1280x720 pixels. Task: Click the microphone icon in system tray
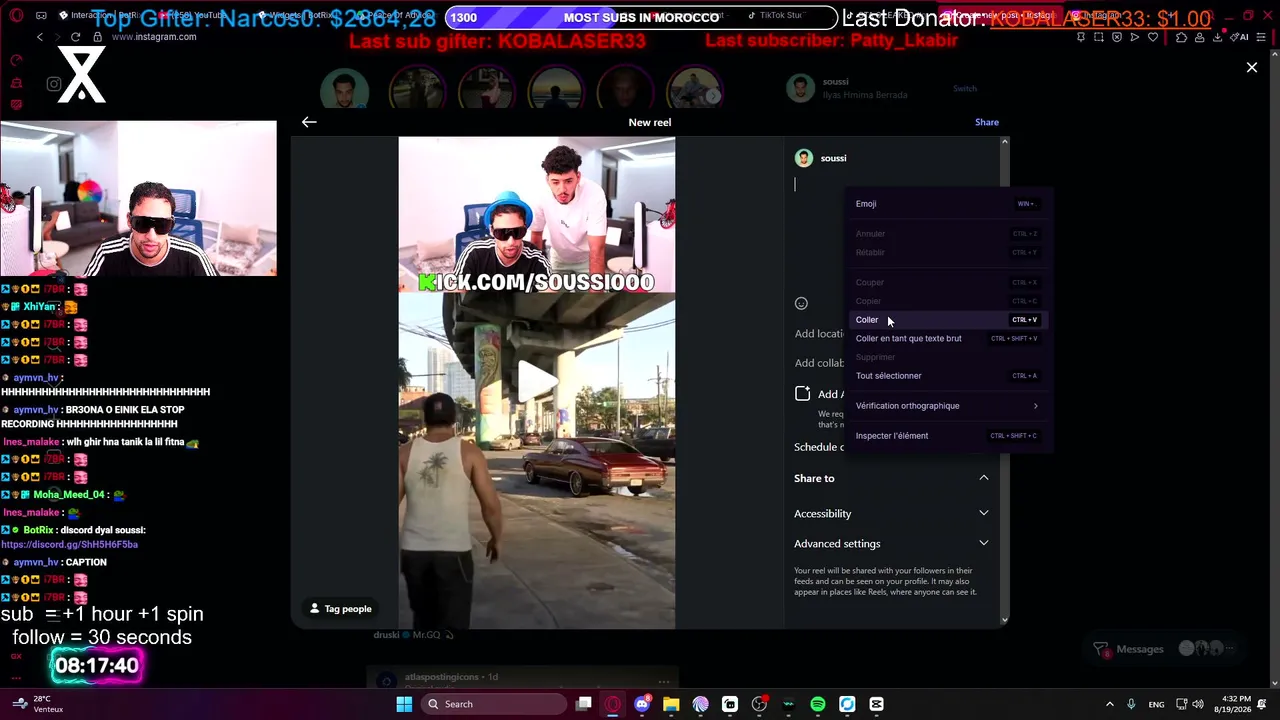click(x=1131, y=704)
